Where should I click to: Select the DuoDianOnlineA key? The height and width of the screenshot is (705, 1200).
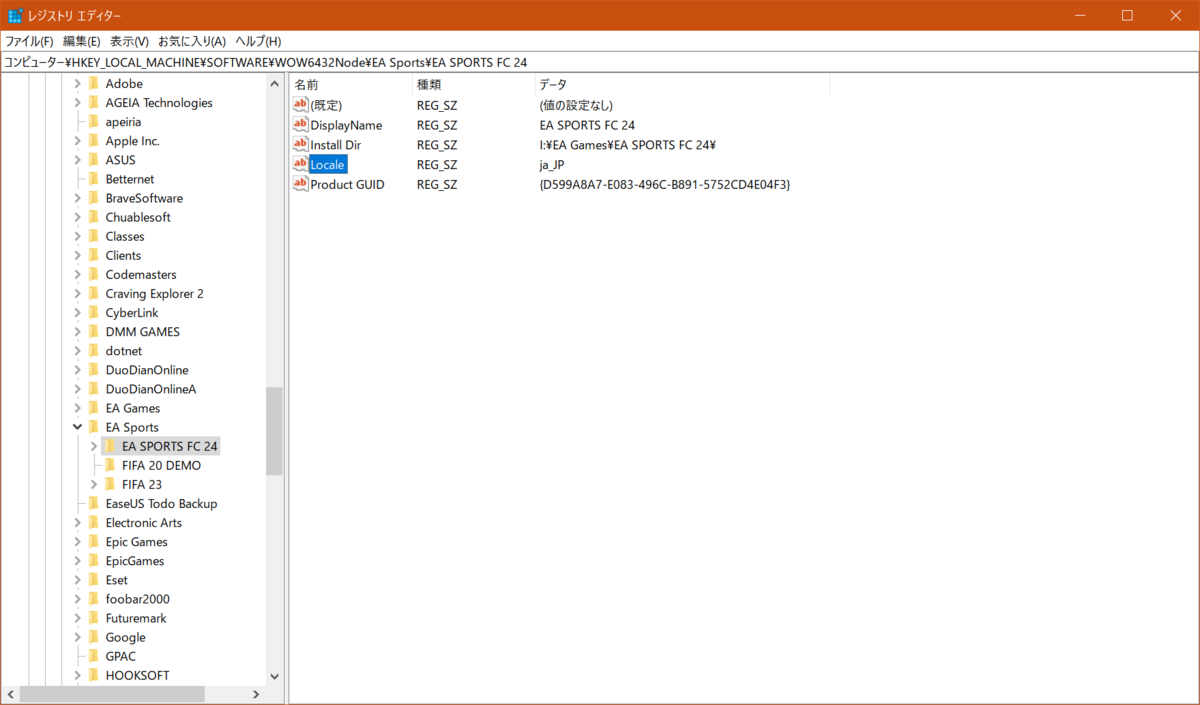(x=150, y=389)
